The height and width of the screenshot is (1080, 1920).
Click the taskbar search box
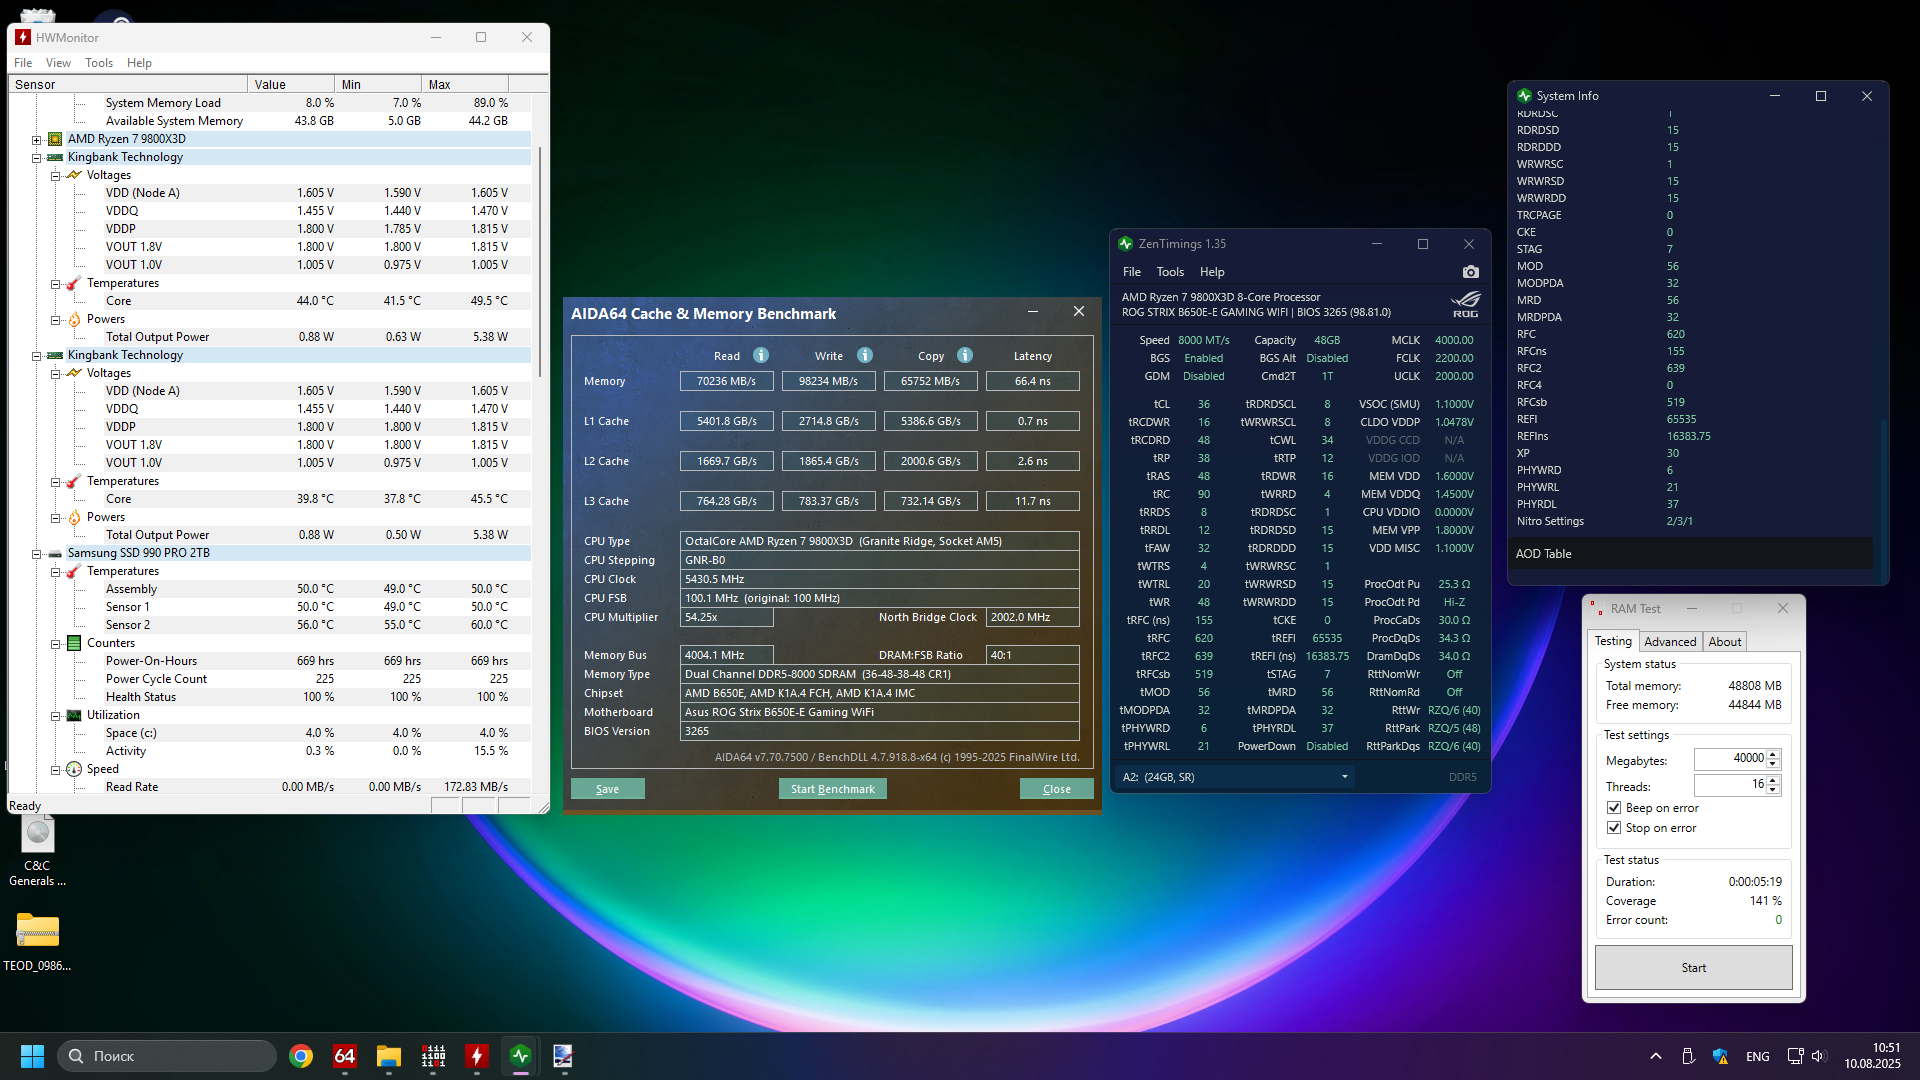point(167,1056)
